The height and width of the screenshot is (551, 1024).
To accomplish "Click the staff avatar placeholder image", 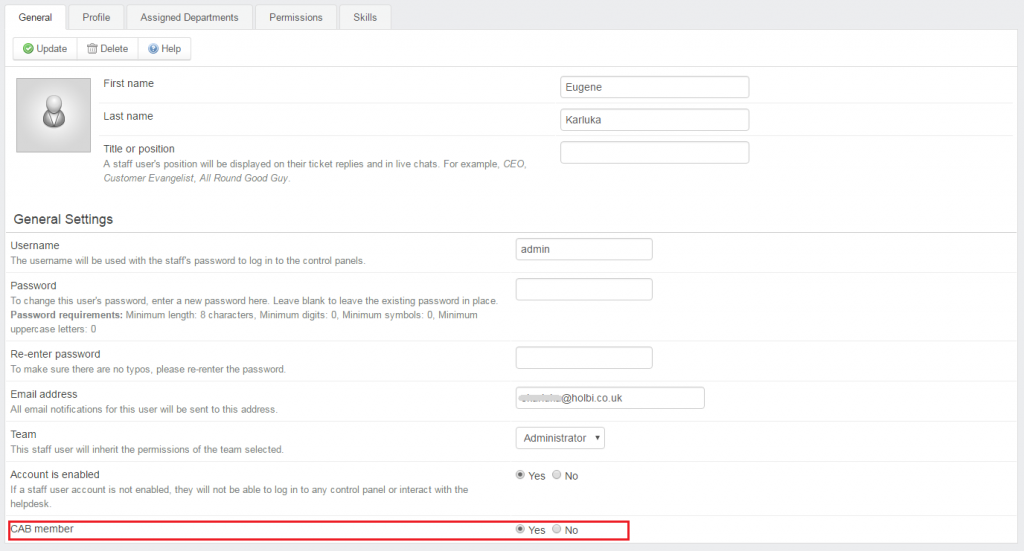I will click(x=54, y=116).
